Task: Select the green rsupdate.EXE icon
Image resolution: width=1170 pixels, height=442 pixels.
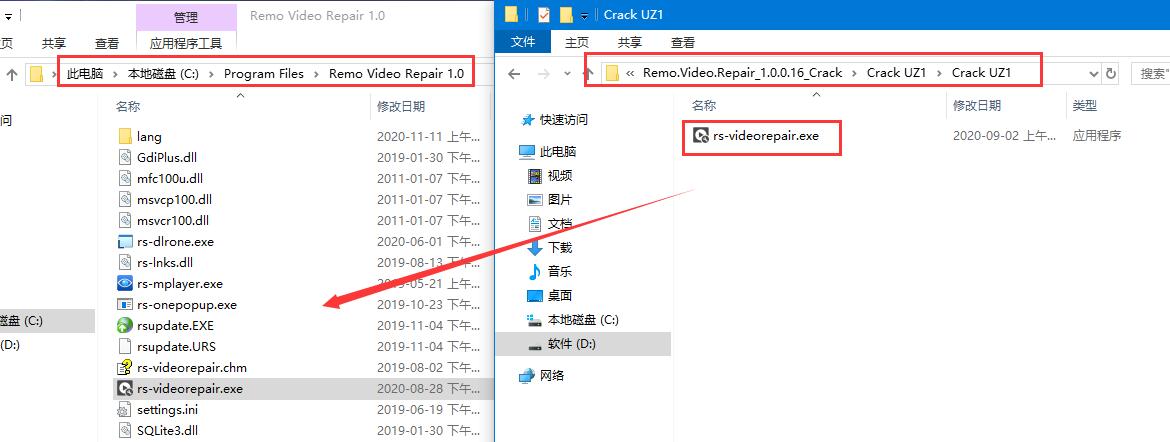Action: click(x=125, y=326)
